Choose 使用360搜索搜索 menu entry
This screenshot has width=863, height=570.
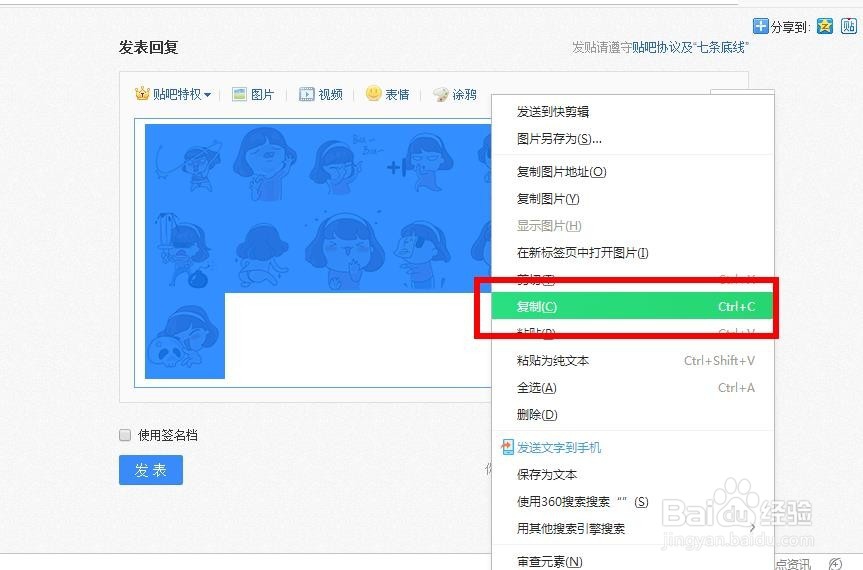(x=633, y=501)
